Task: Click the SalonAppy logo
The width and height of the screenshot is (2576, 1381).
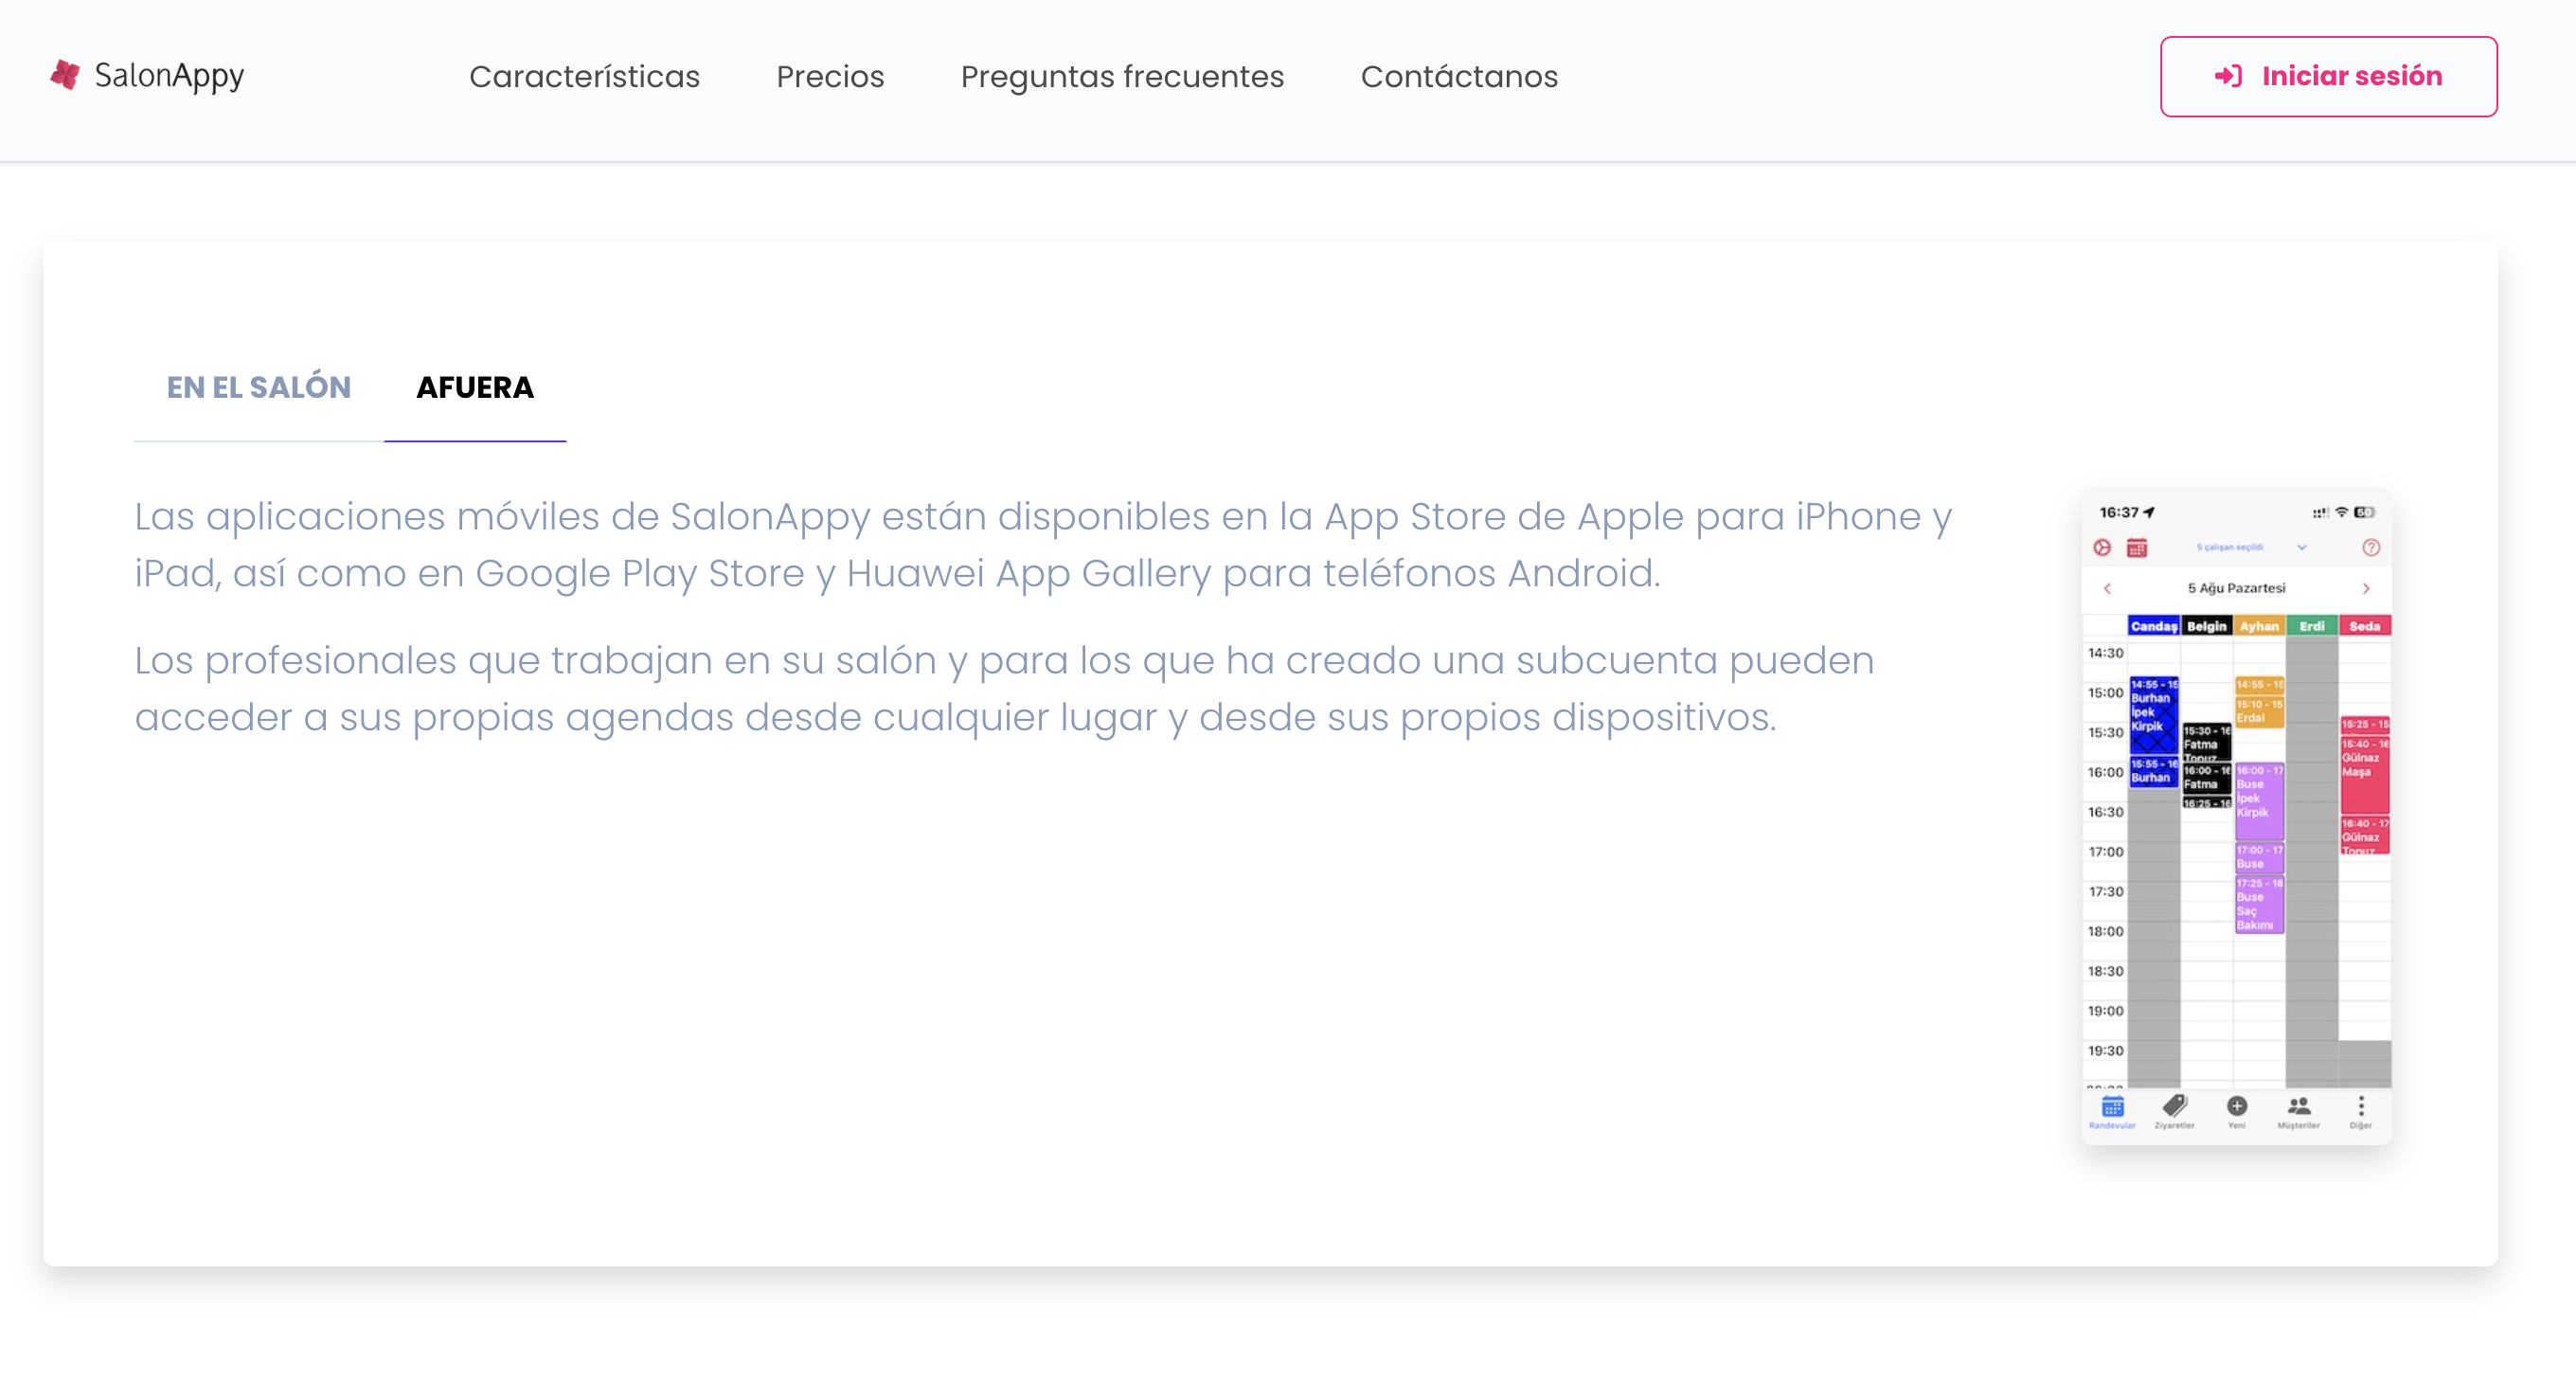Action: [147, 75]
